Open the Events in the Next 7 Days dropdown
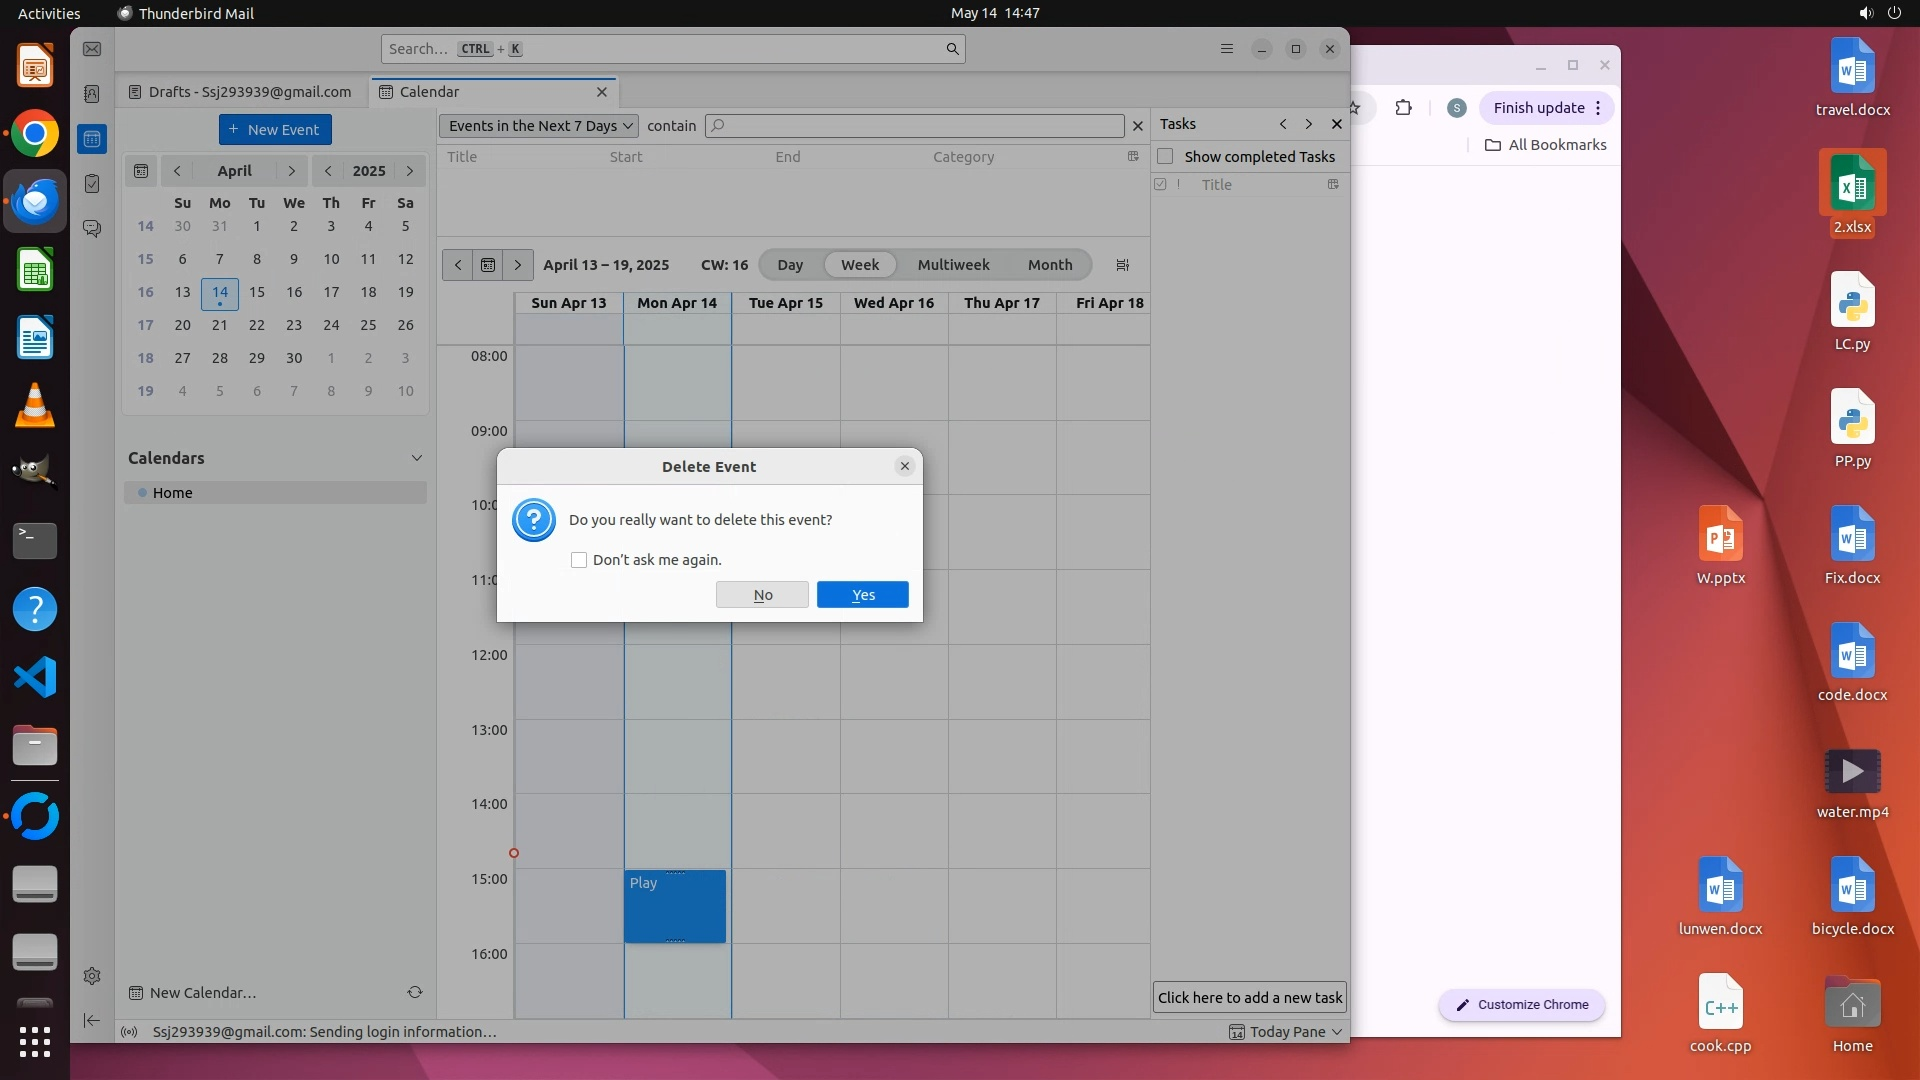The width and height of the screenshot is (1920, 1080). [x=540, y=126]
